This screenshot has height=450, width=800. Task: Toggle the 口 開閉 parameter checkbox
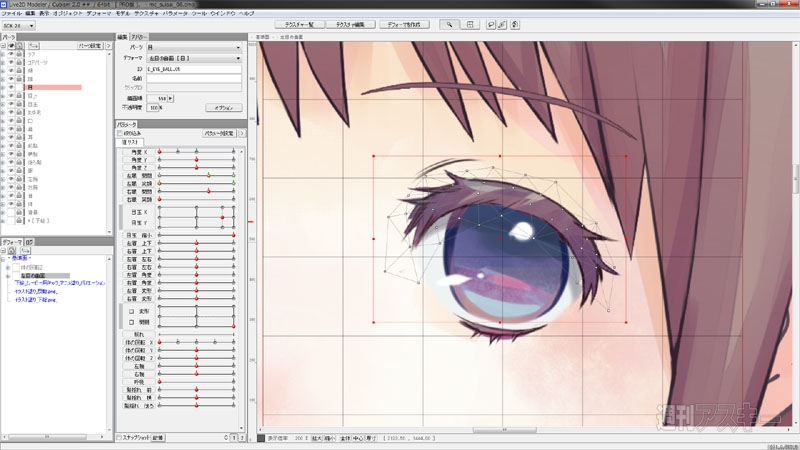(x=132, y=322)
